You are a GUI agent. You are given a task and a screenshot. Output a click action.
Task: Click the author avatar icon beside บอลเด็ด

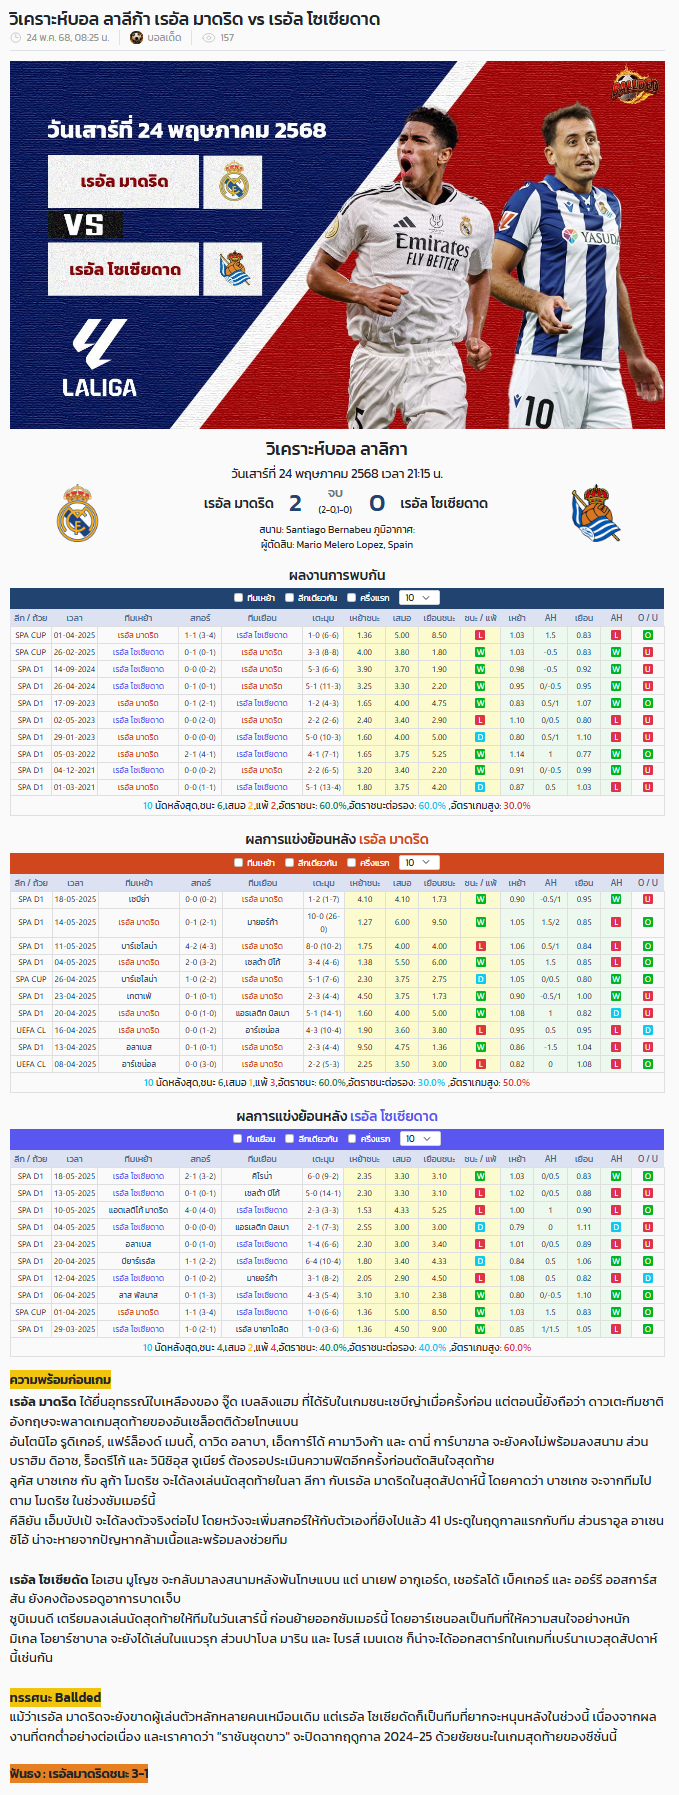tap(136, 38)
